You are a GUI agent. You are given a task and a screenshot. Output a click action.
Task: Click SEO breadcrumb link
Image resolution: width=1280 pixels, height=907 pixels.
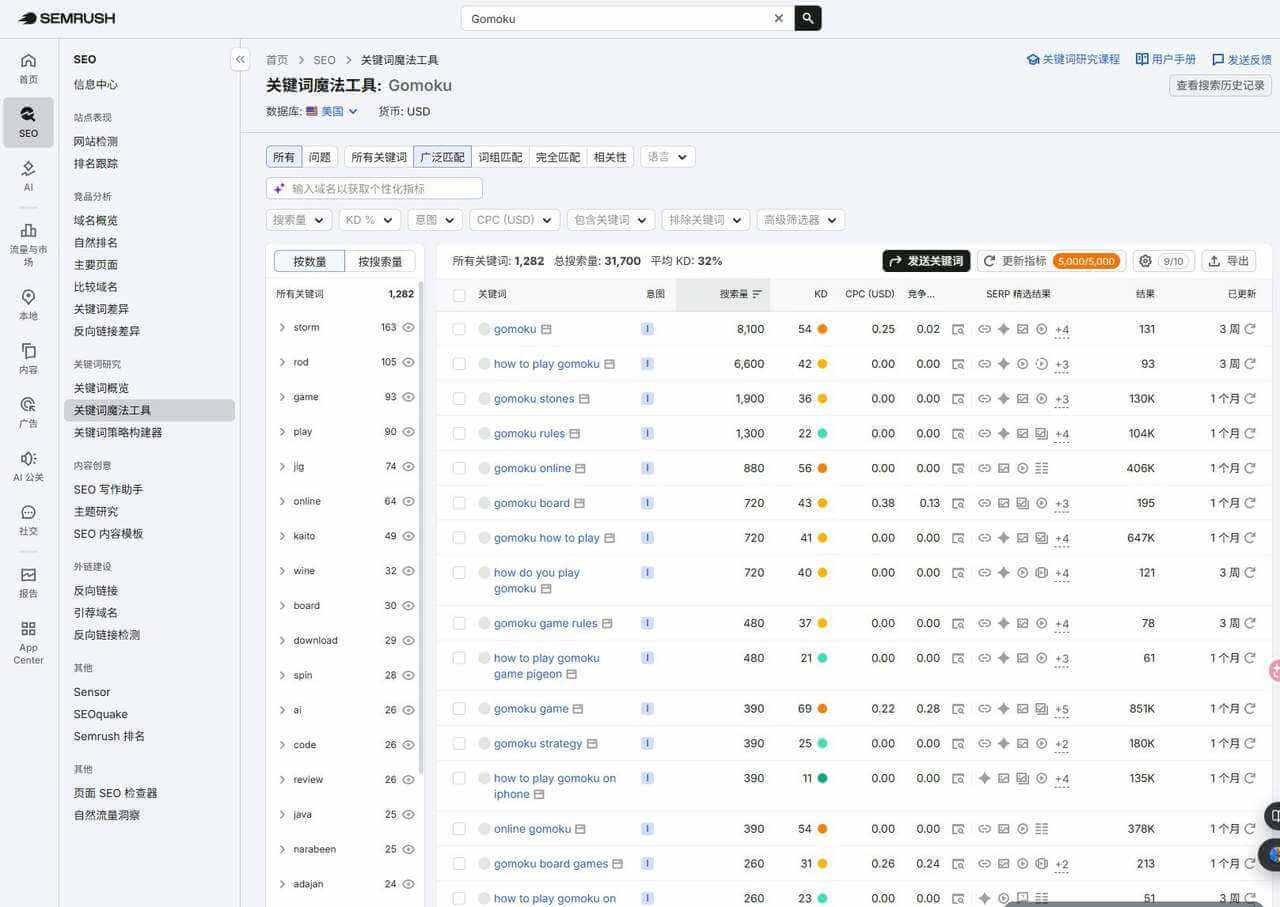[324, 60]
